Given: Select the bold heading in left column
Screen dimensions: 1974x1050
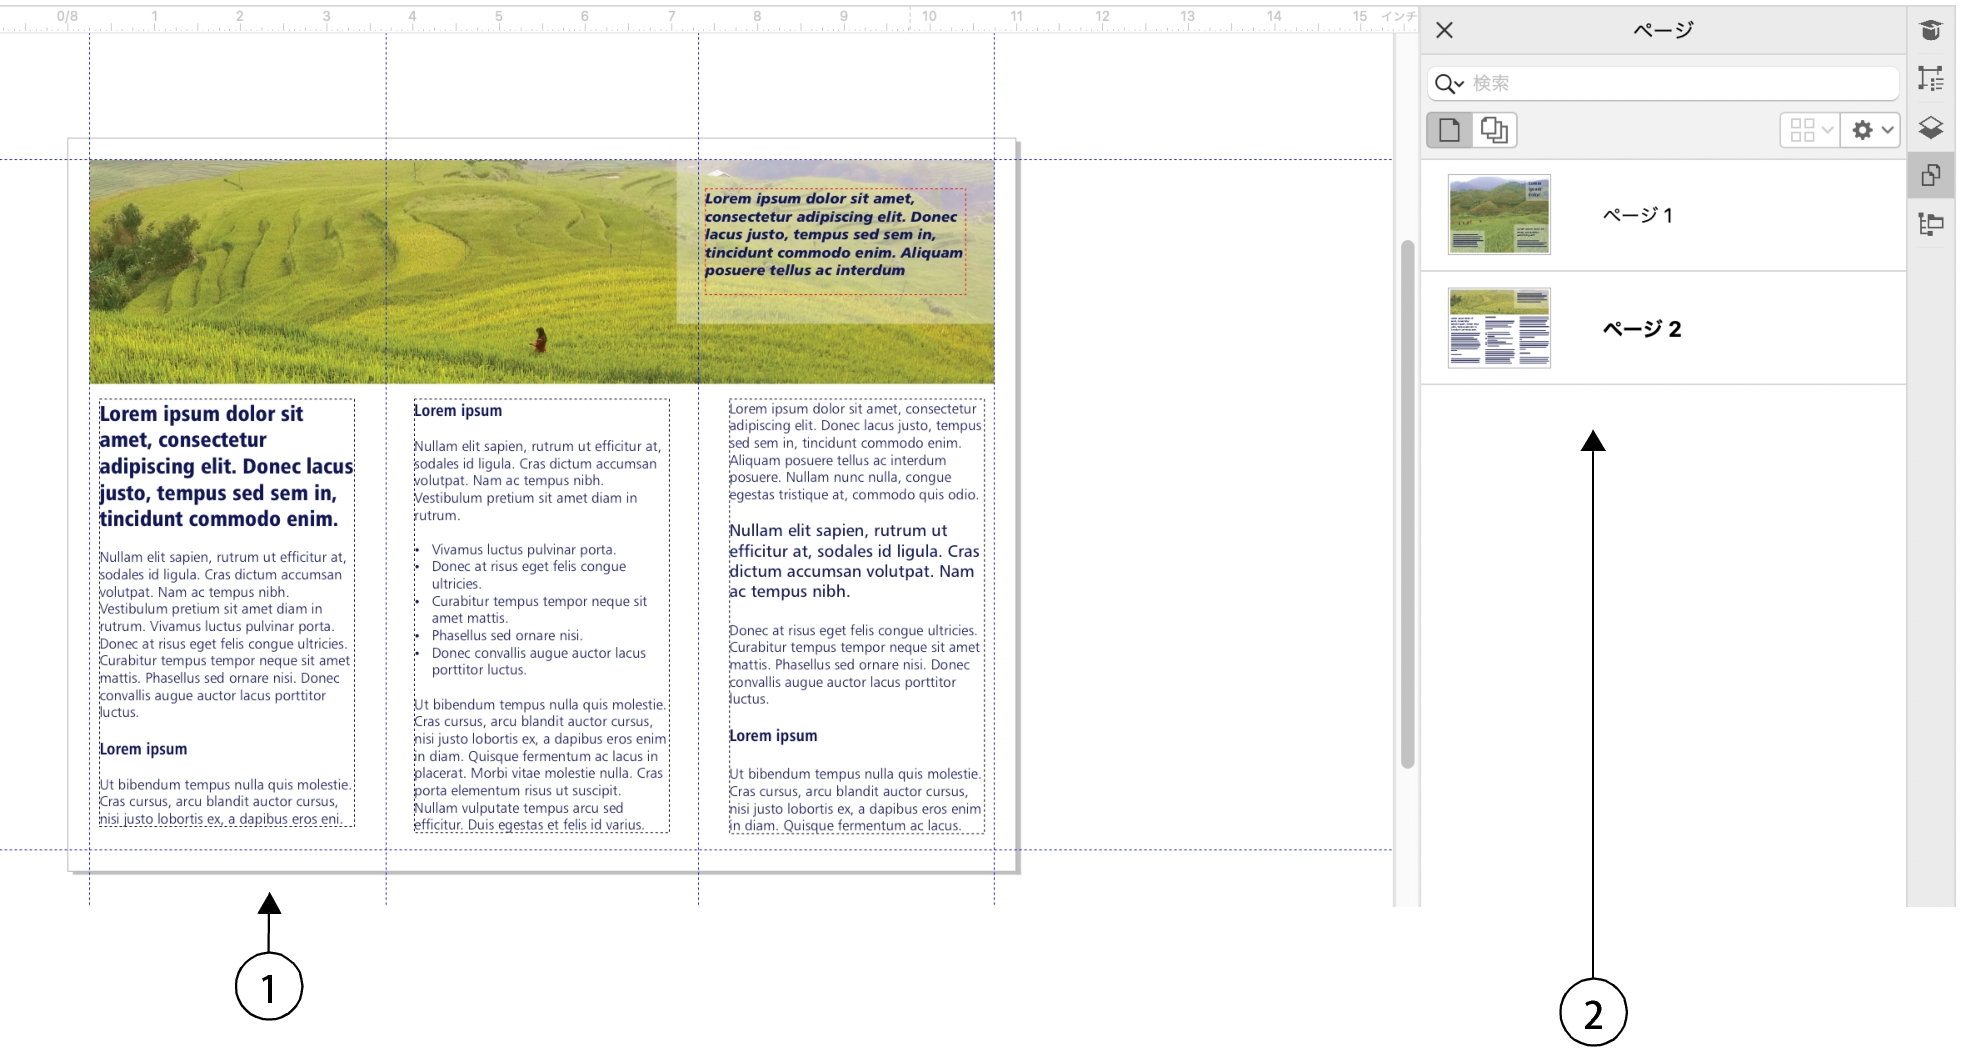Looking at the screenshot, I should (x=225, y=466).
